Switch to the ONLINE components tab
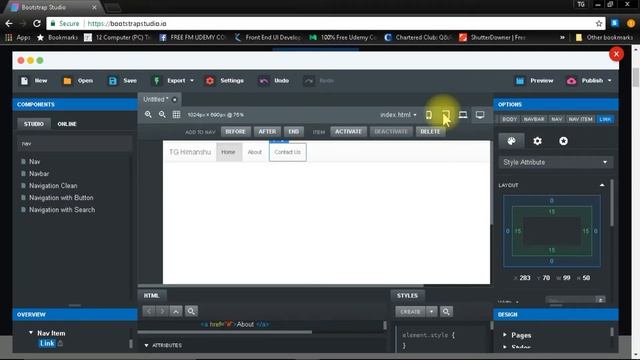Screen dimensions: 640x360 [67, 124]
